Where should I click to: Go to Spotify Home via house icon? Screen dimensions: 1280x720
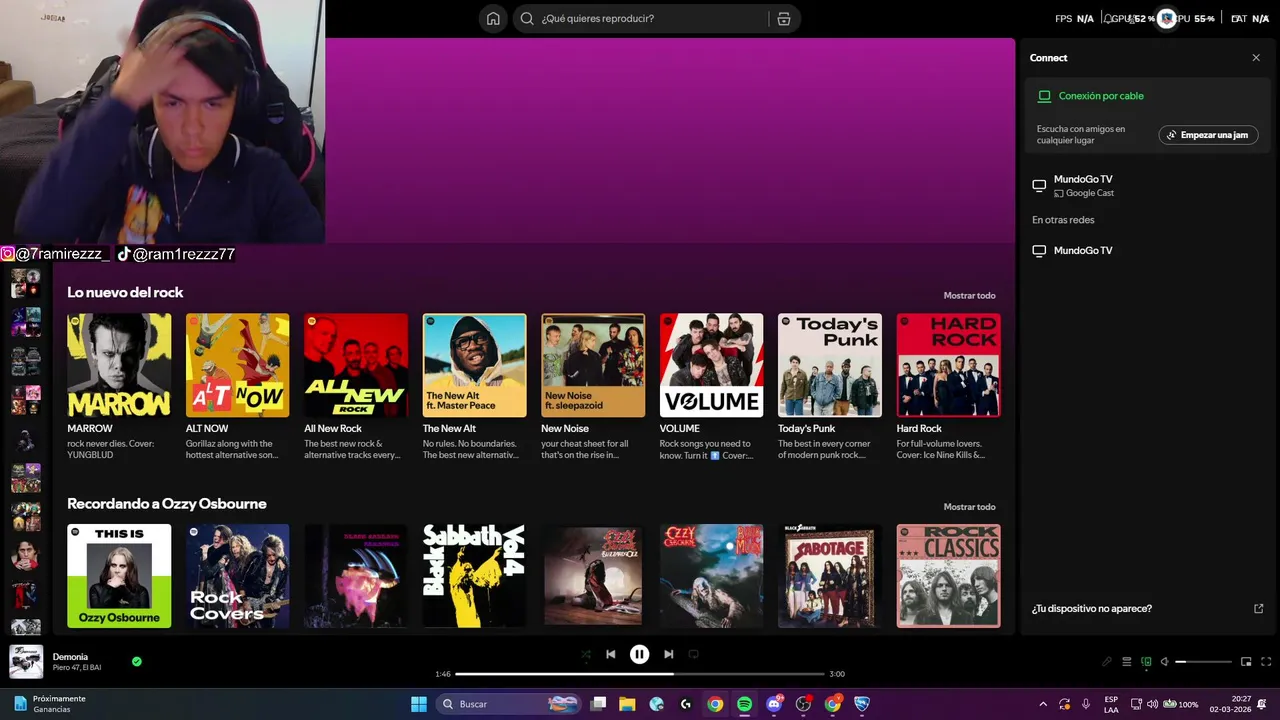point(493,18)
